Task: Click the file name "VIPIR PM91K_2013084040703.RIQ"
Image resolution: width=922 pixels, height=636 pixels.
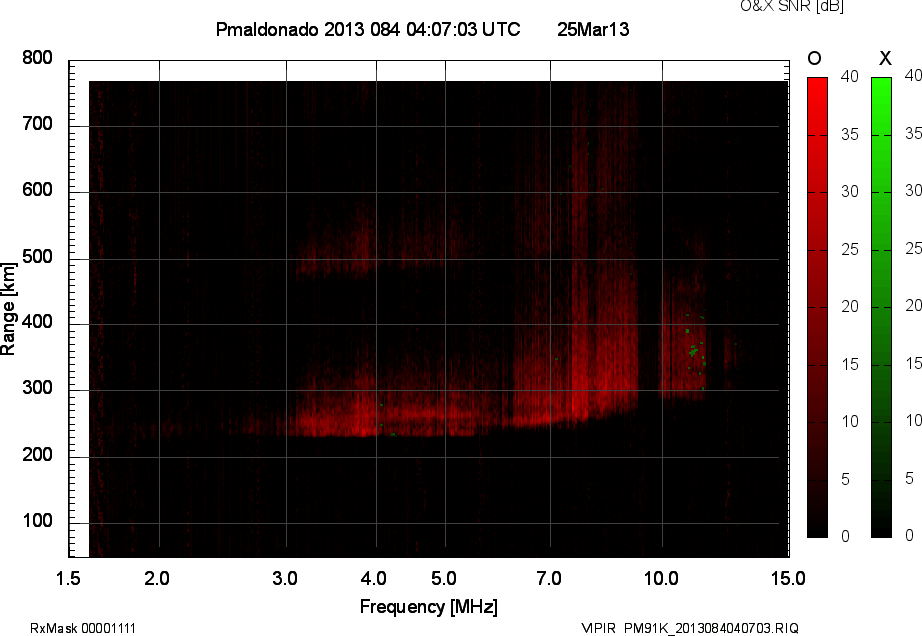Action: (690, 628)
